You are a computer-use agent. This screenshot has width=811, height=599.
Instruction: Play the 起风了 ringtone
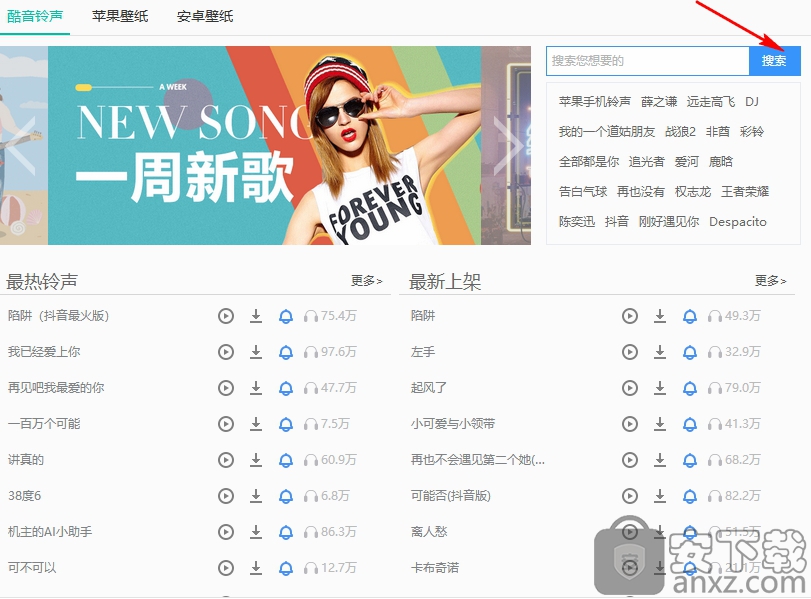(629, 388)
